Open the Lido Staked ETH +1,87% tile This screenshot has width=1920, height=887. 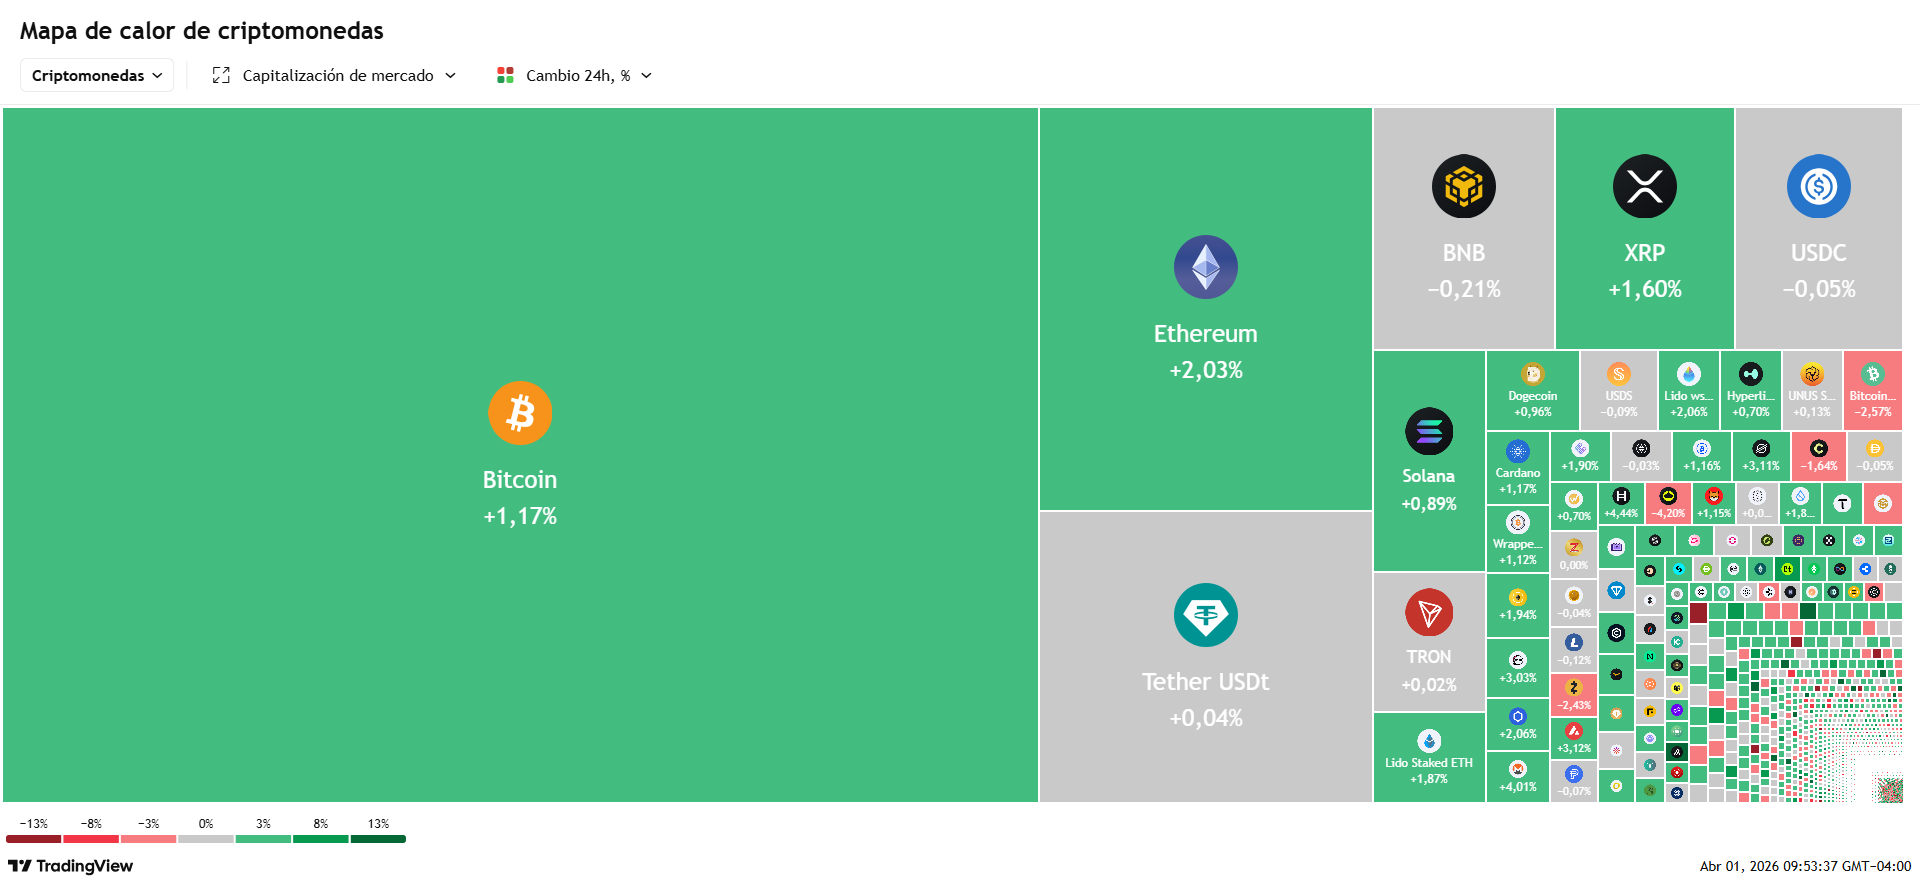click(1429, 757)
